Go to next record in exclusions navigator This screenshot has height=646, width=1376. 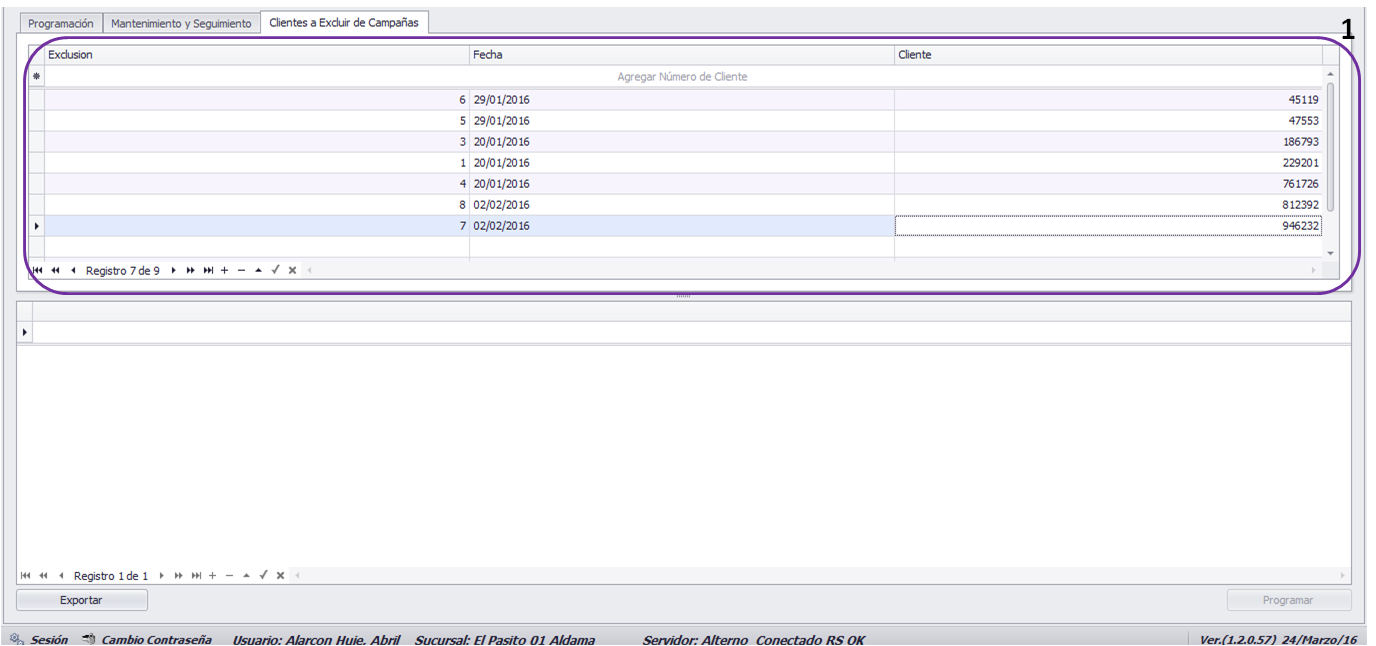[174, 270]
